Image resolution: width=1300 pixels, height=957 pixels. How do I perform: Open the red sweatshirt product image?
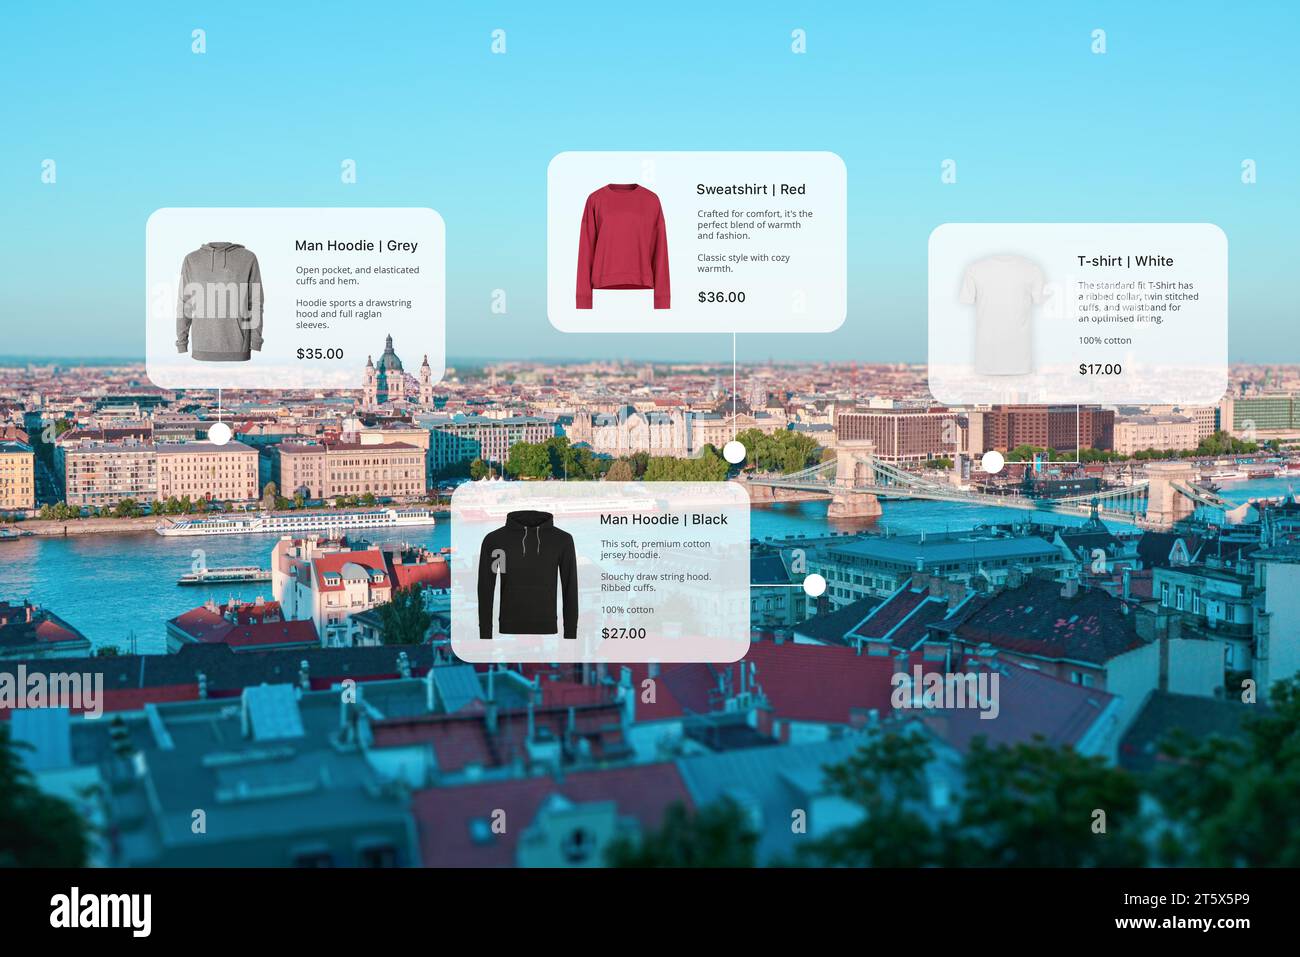coord(622,246)
